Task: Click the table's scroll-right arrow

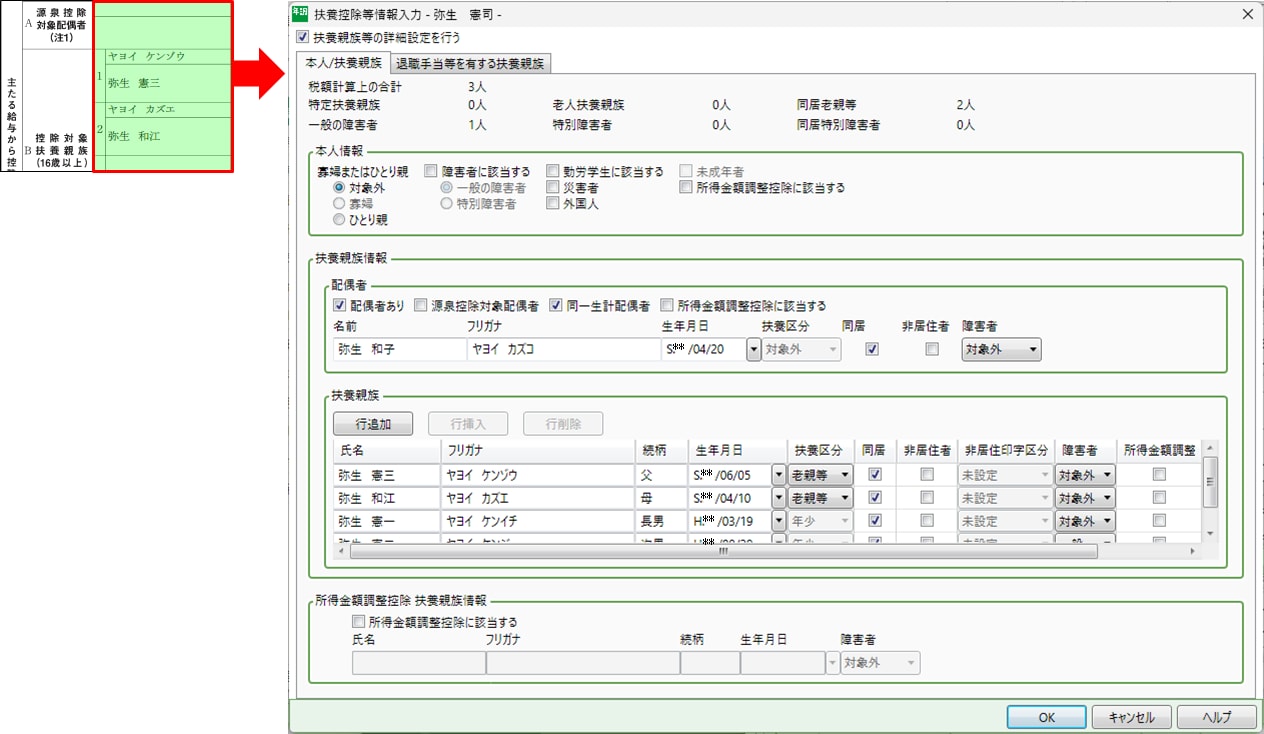Action: pyautogui.click(x=1192, y=551)
